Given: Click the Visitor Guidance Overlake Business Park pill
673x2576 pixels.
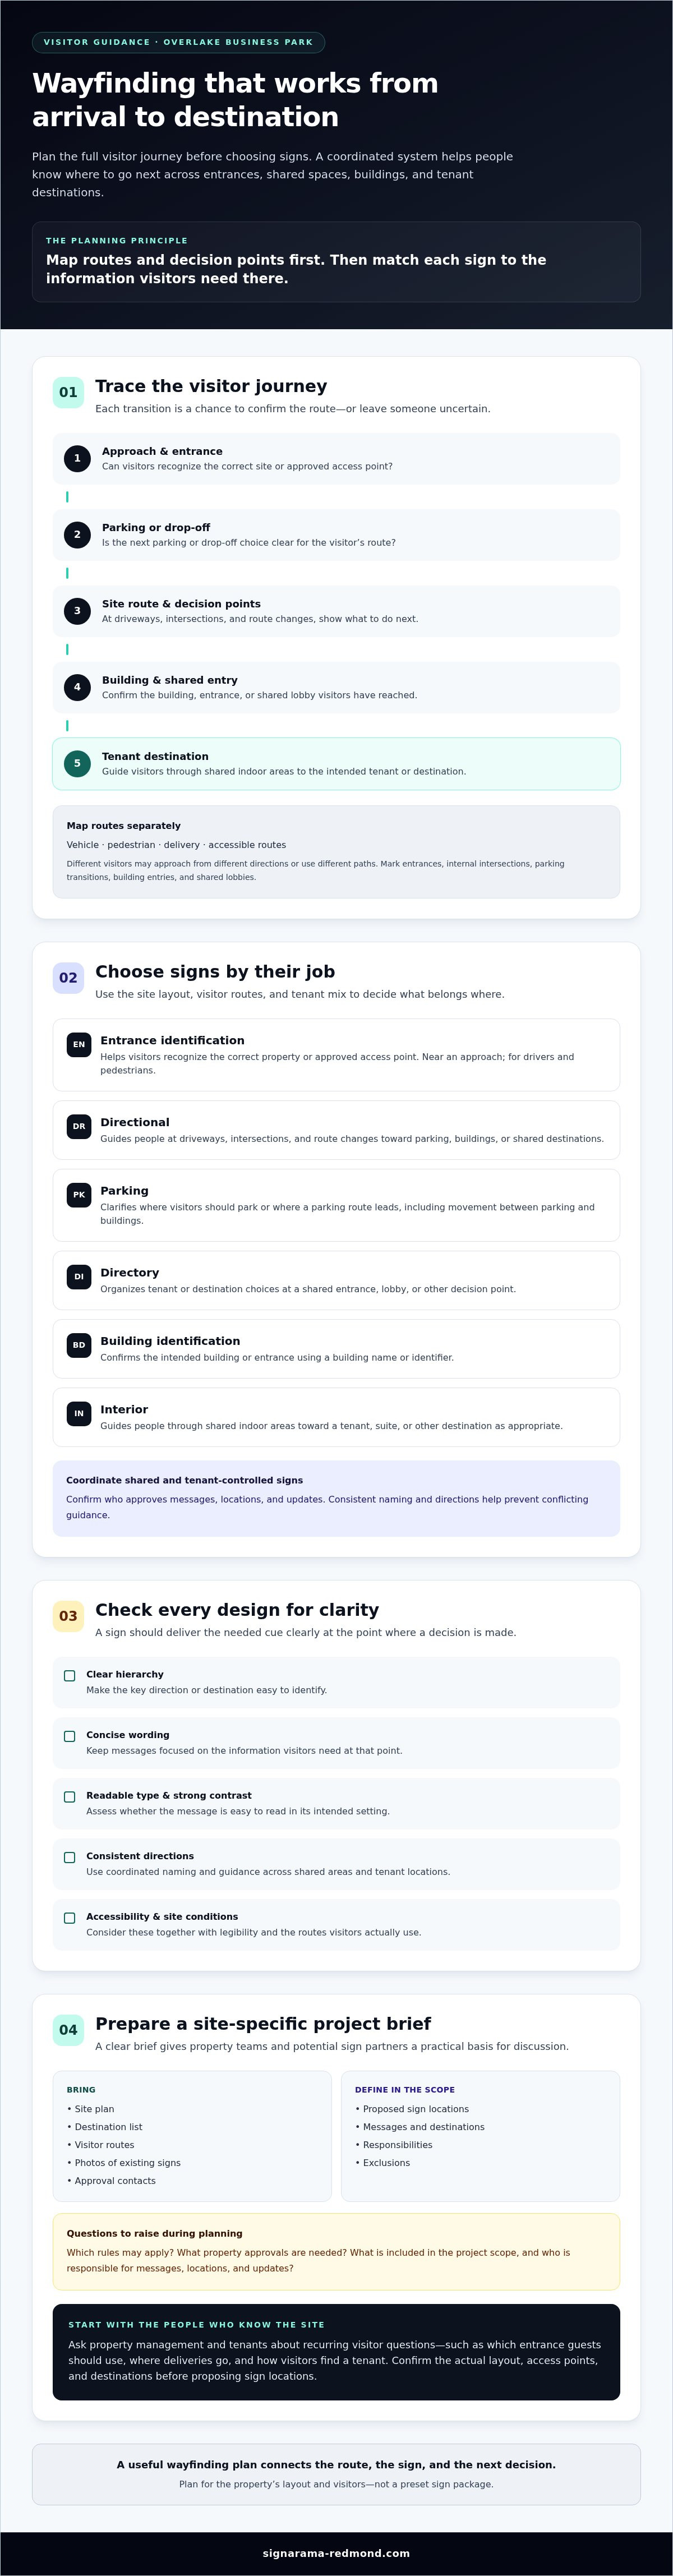Looking at the screenshot, I should [178, 42].
